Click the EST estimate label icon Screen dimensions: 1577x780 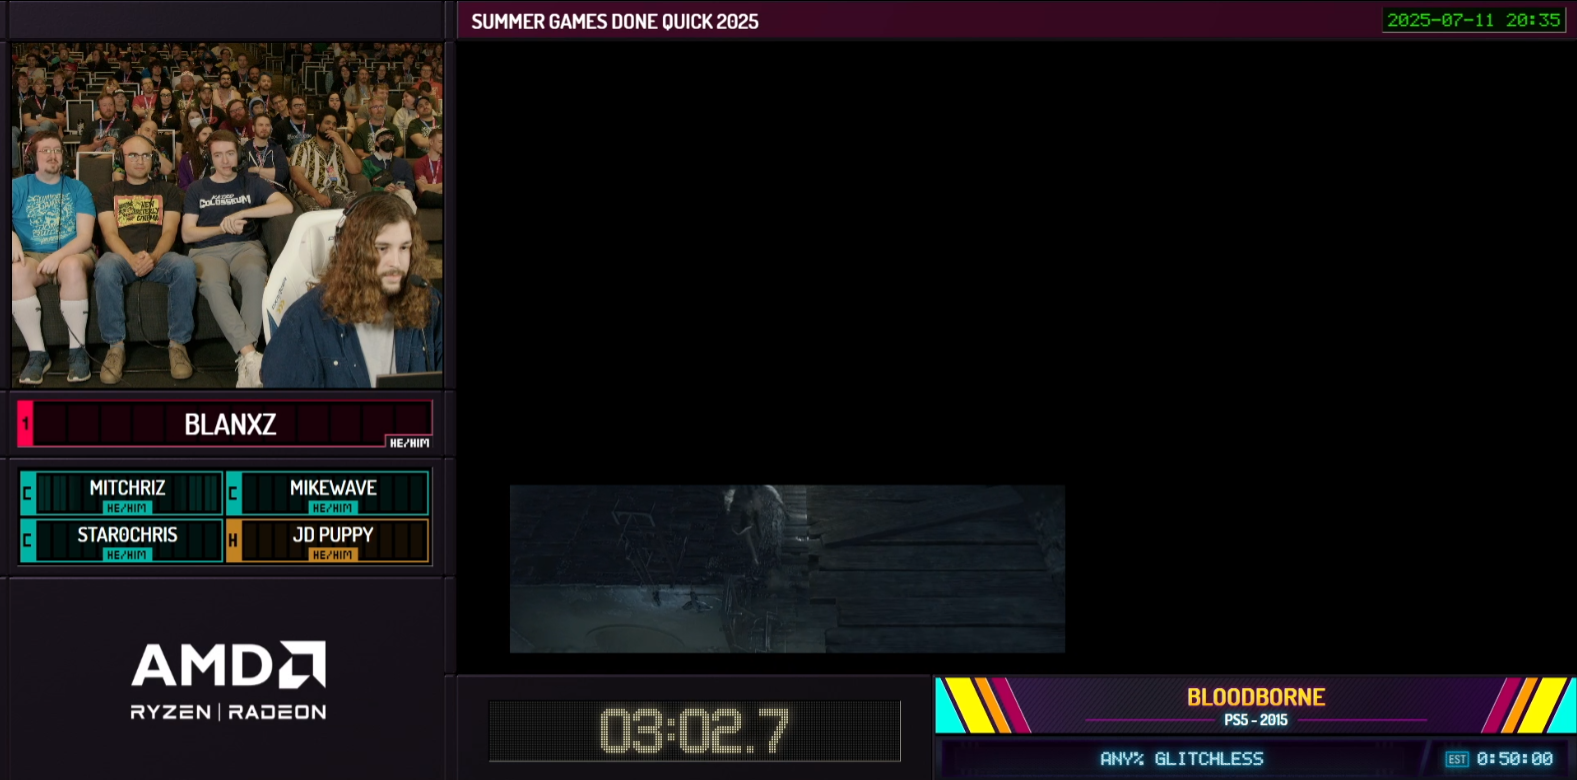(1457, 759)
